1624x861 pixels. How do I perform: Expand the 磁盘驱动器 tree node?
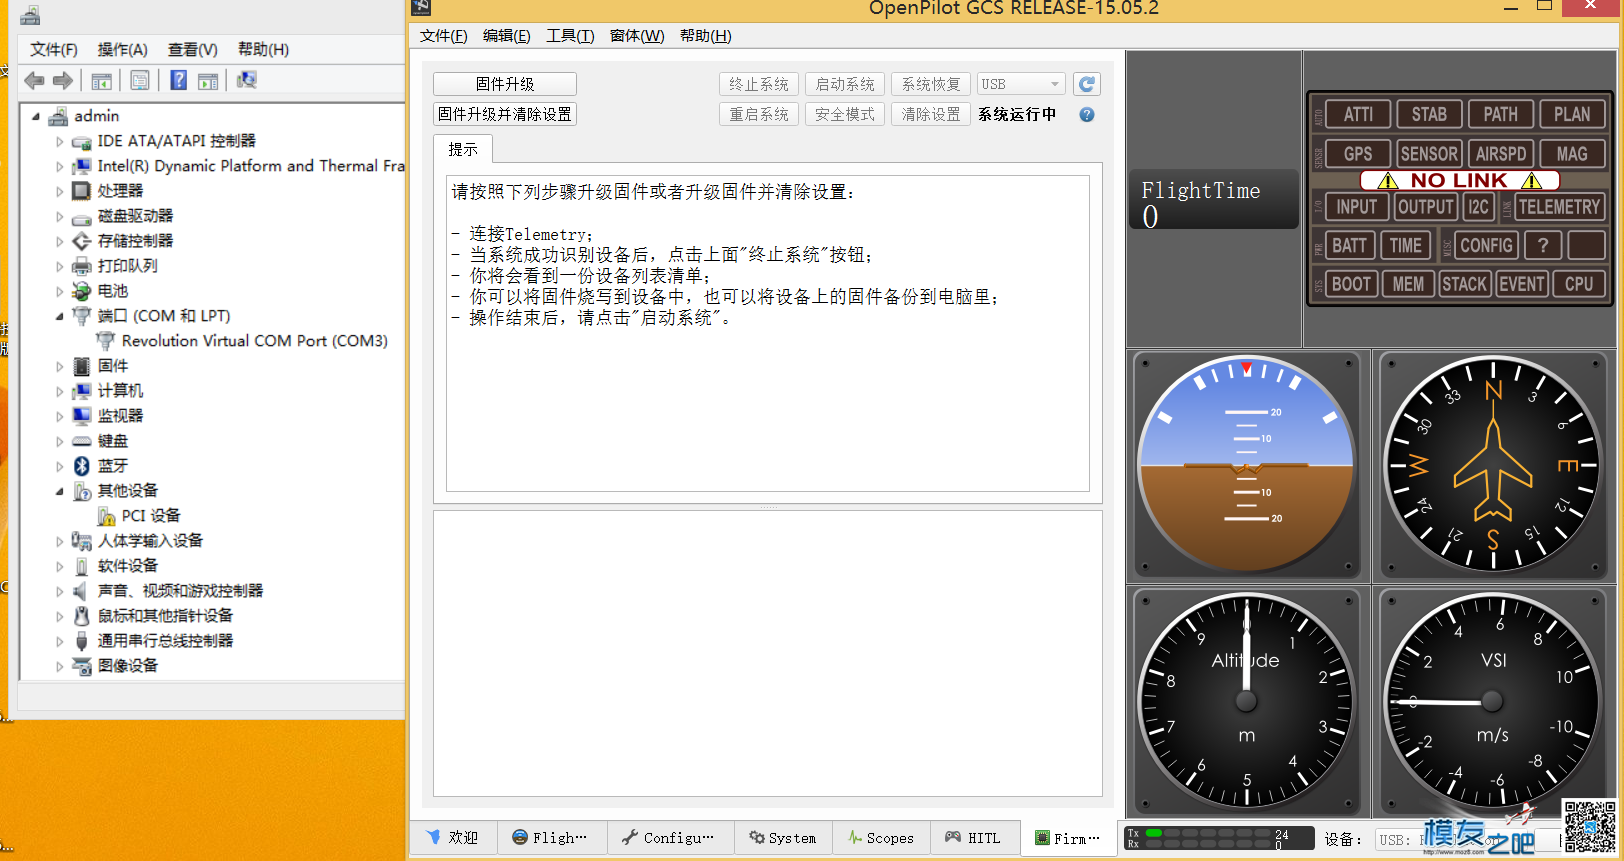60,216
